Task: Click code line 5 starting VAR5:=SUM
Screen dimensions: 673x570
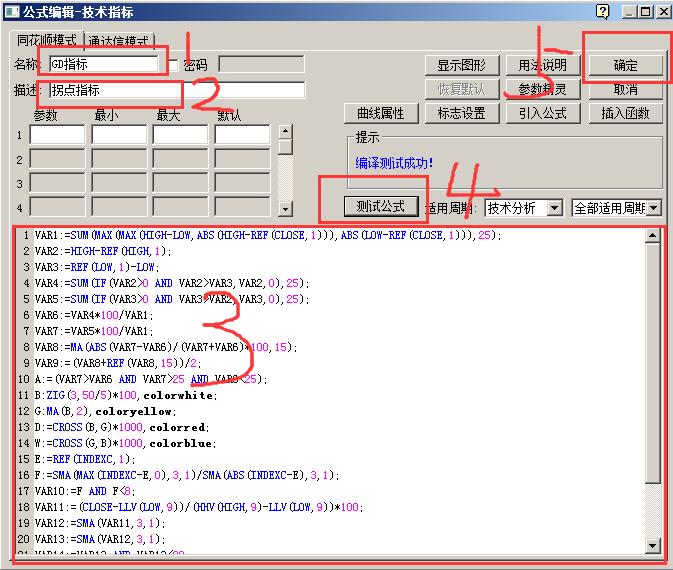Action: 172,299
